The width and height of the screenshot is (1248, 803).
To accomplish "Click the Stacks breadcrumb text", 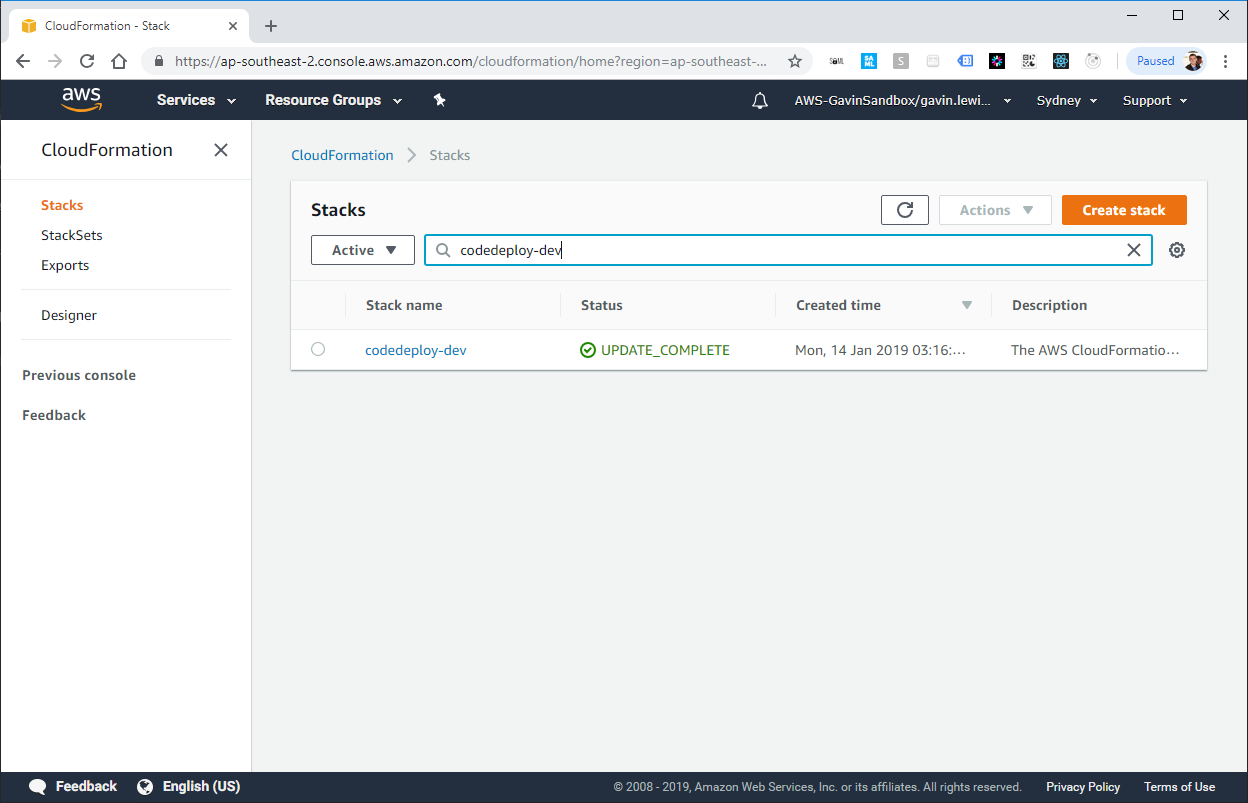I will 450,155.
